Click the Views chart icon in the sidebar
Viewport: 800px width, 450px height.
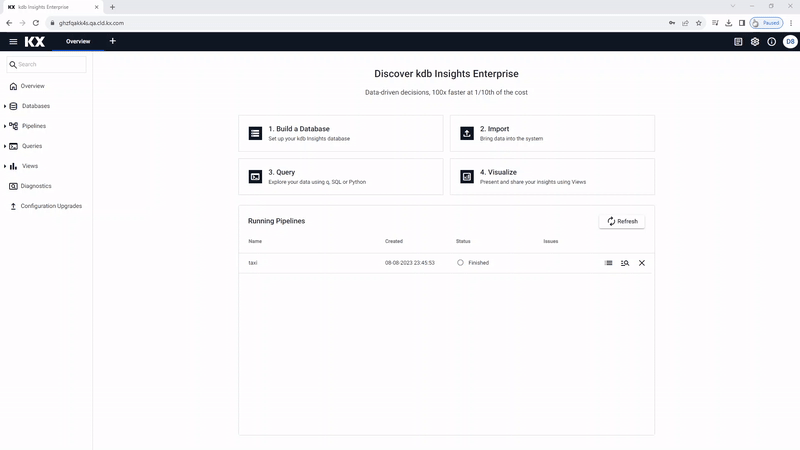point(13,166)
